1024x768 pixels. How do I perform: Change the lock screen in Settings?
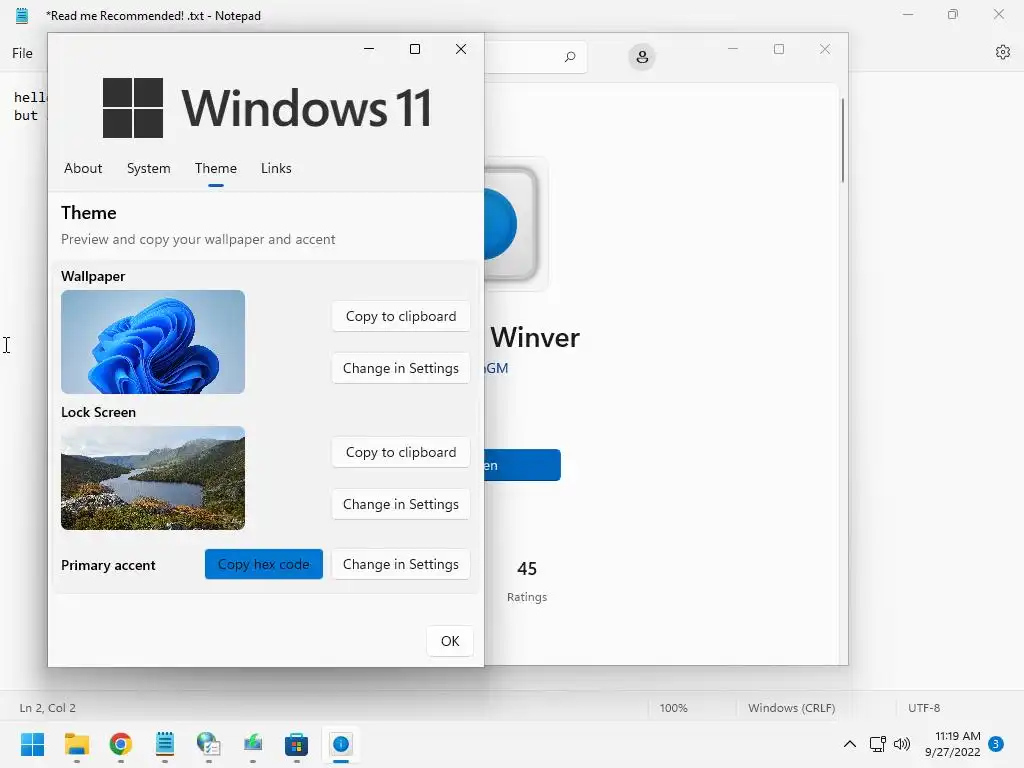click(401, 504)
